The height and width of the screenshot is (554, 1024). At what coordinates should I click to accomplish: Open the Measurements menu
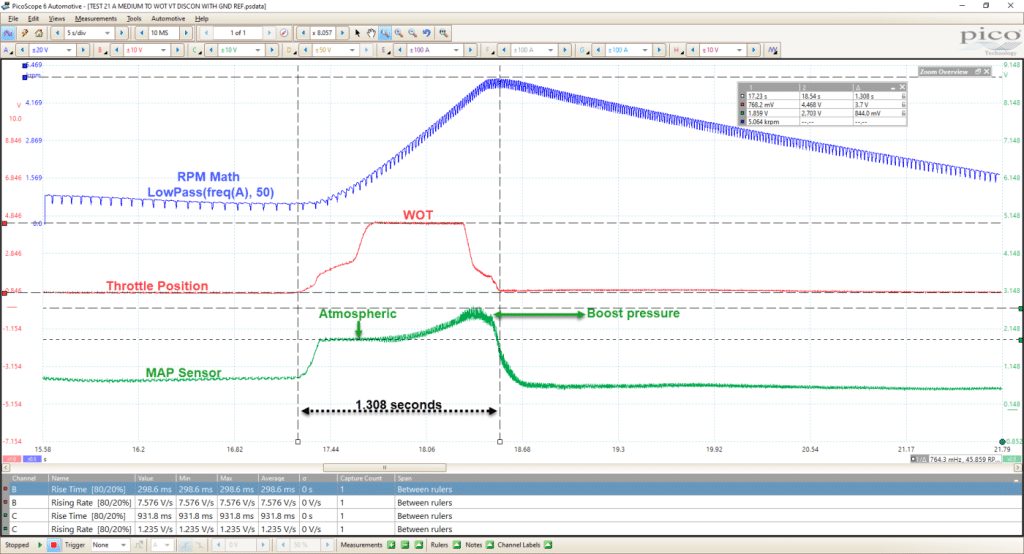tap(95, 18)
